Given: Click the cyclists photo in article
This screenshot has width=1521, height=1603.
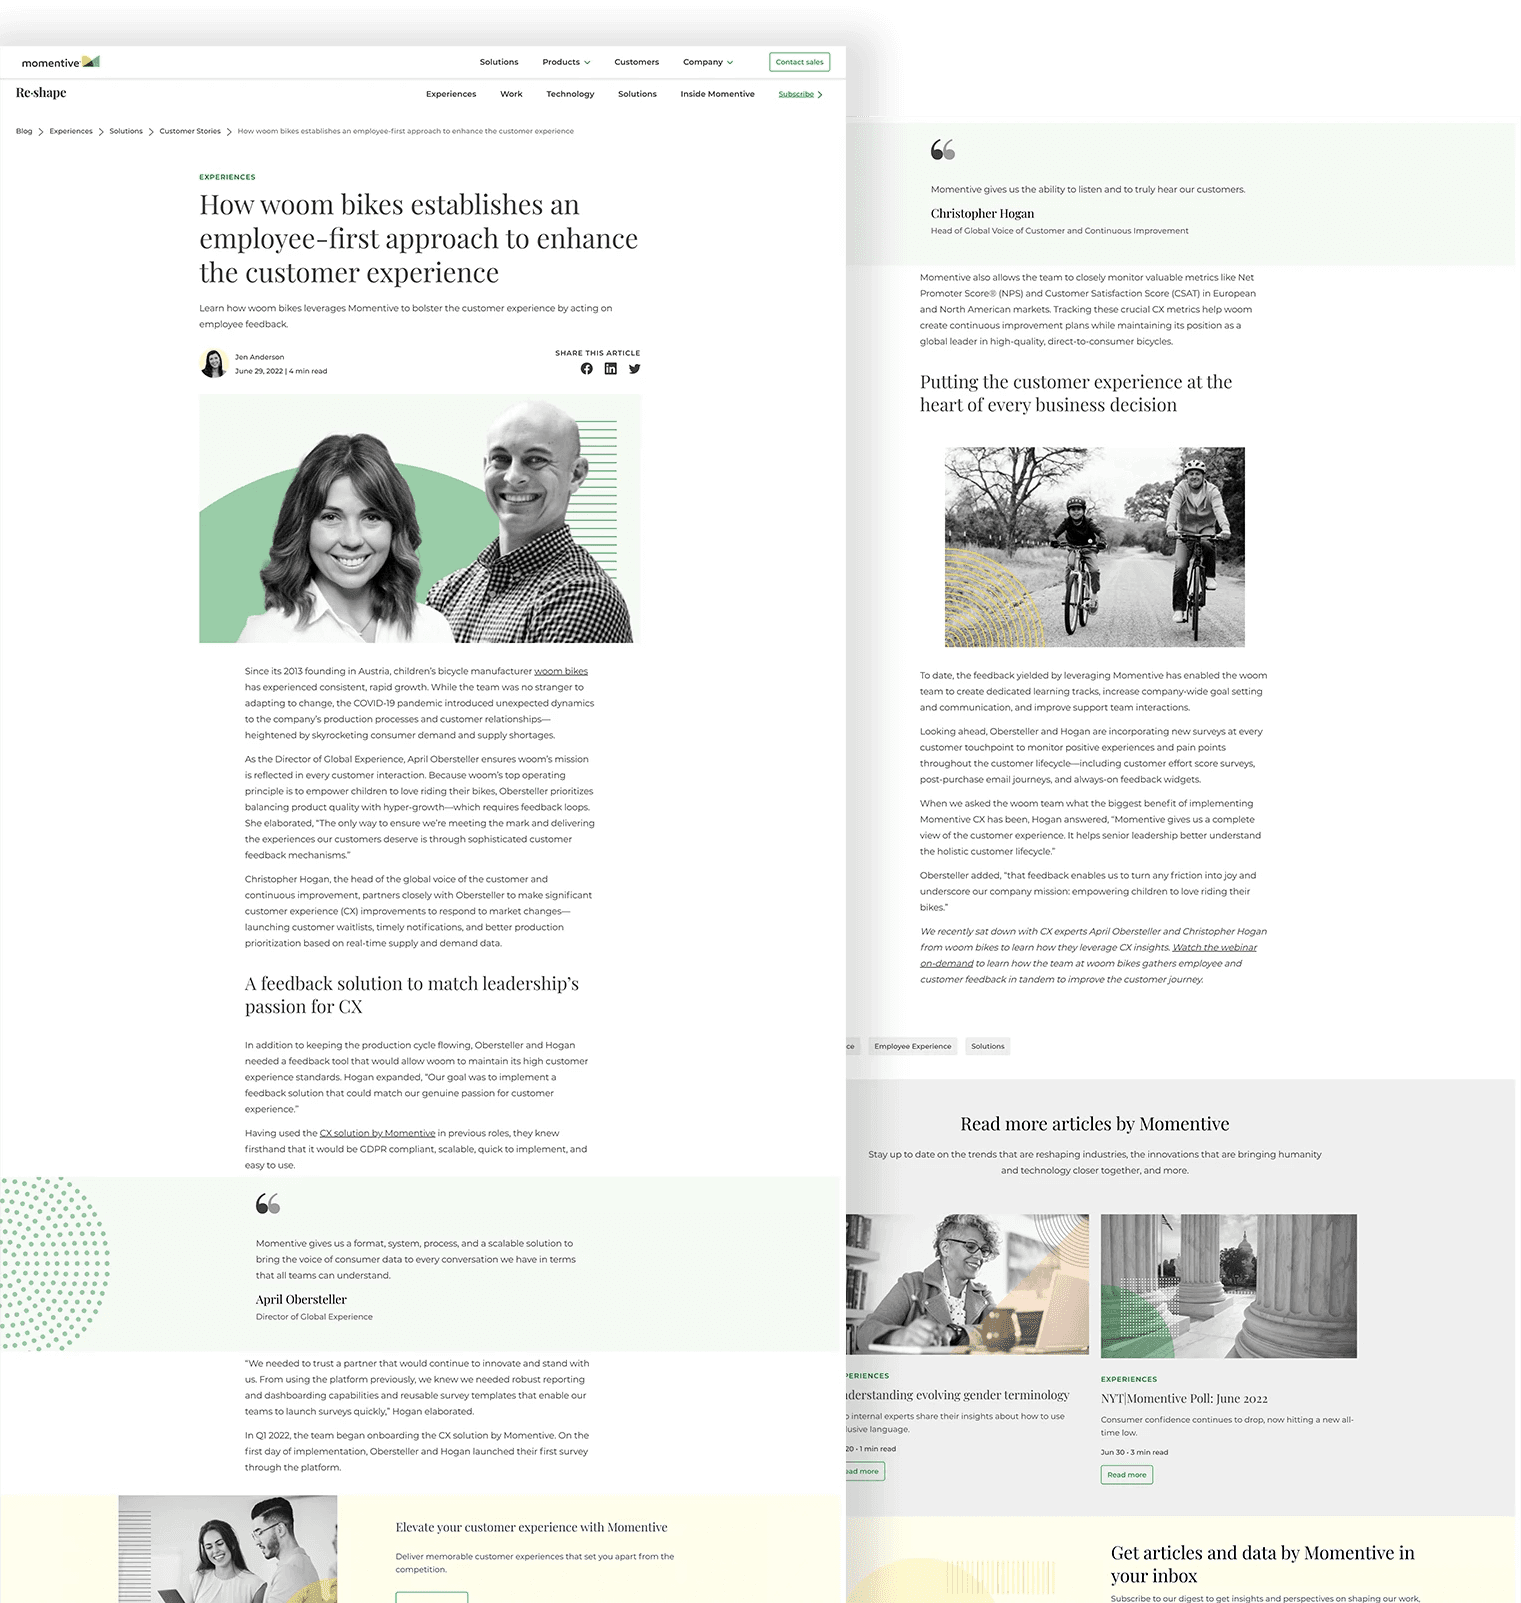Looking at the screenshot, I should pyautogui.click(x=1095, y=547).
